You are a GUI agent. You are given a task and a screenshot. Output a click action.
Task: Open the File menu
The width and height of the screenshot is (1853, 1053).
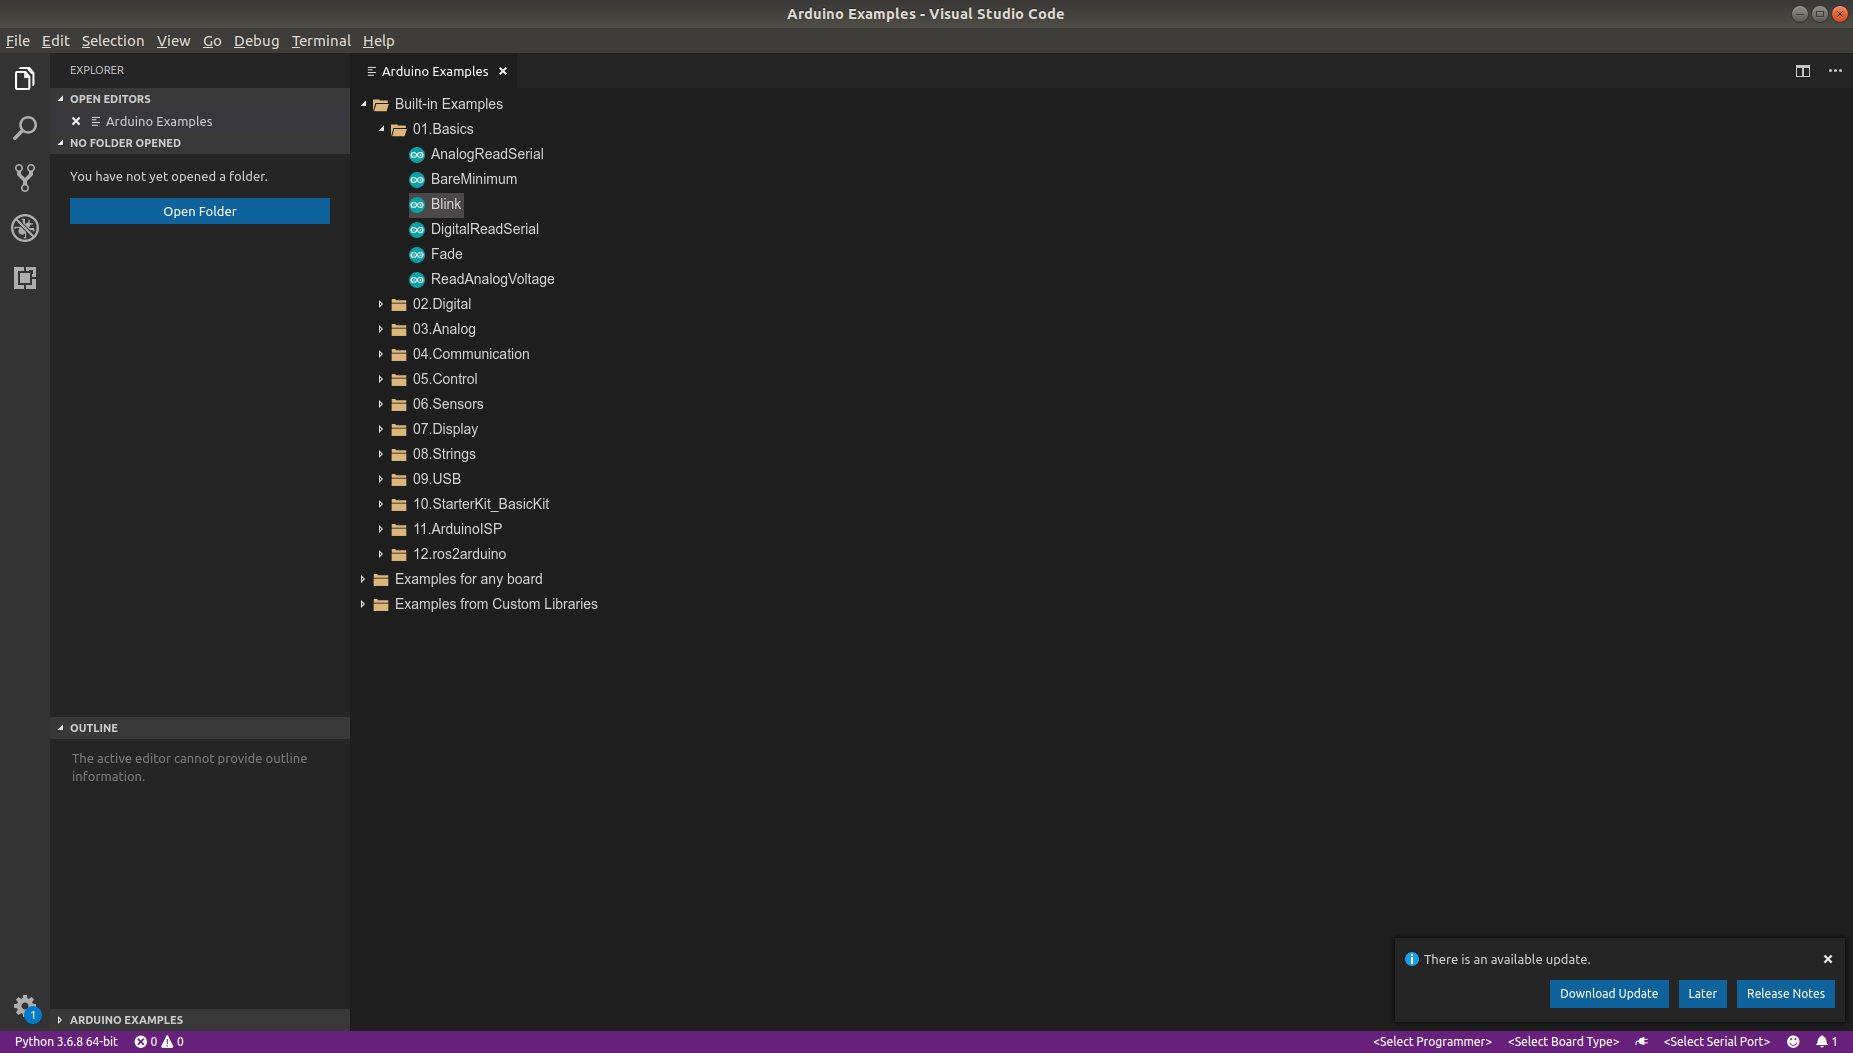click(18, 41)
